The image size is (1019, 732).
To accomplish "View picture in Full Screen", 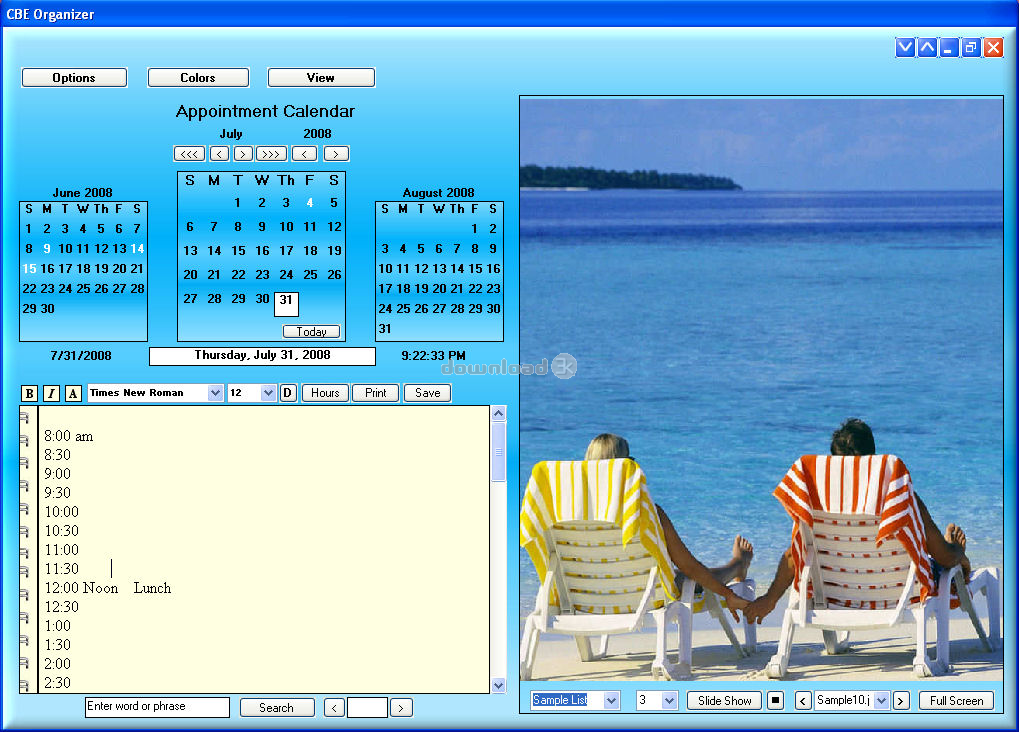I will 957,700.
